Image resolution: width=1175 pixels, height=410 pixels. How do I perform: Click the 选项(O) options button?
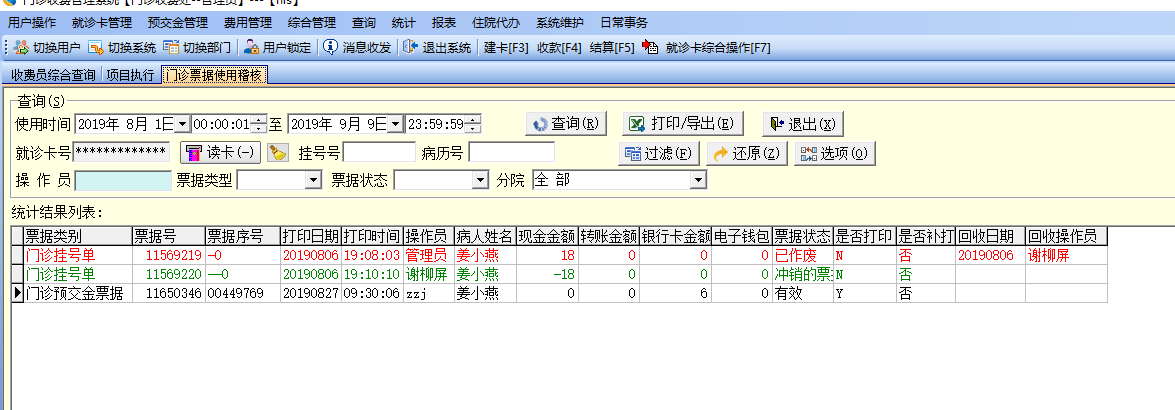[835, 154]
